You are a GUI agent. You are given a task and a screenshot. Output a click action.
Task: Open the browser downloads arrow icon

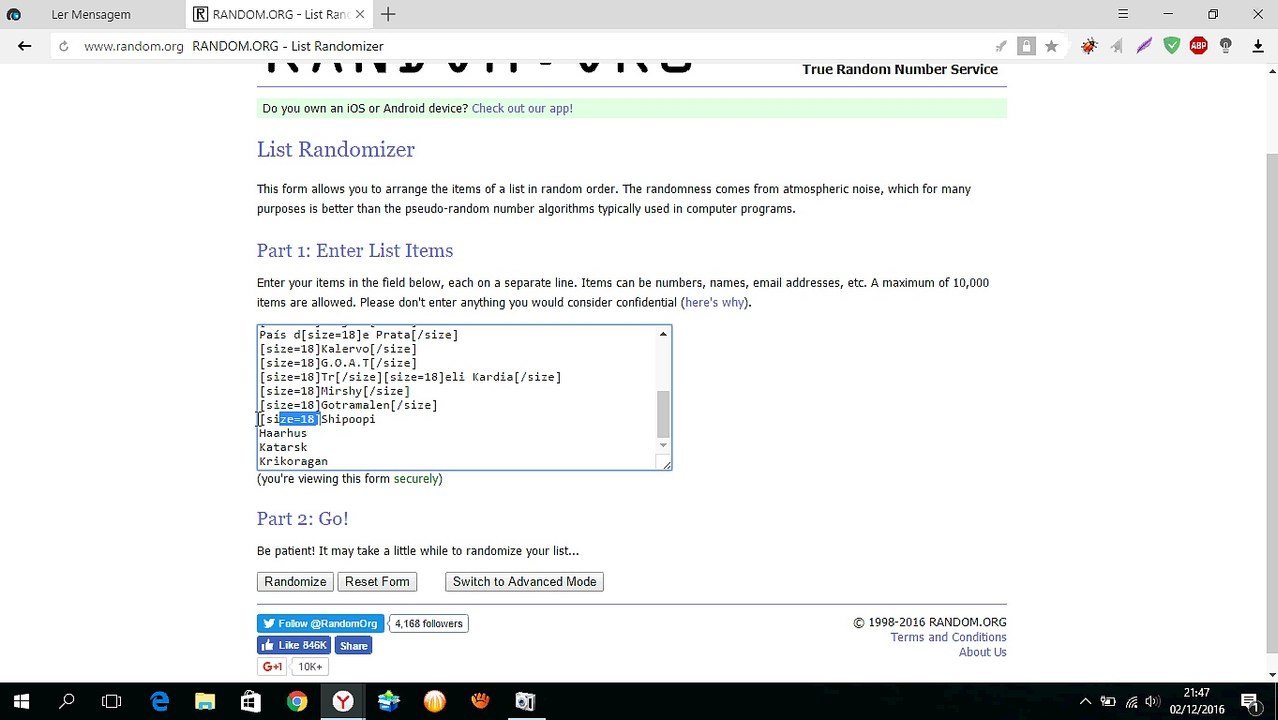pyautogui.click(x=1258, y=46)
